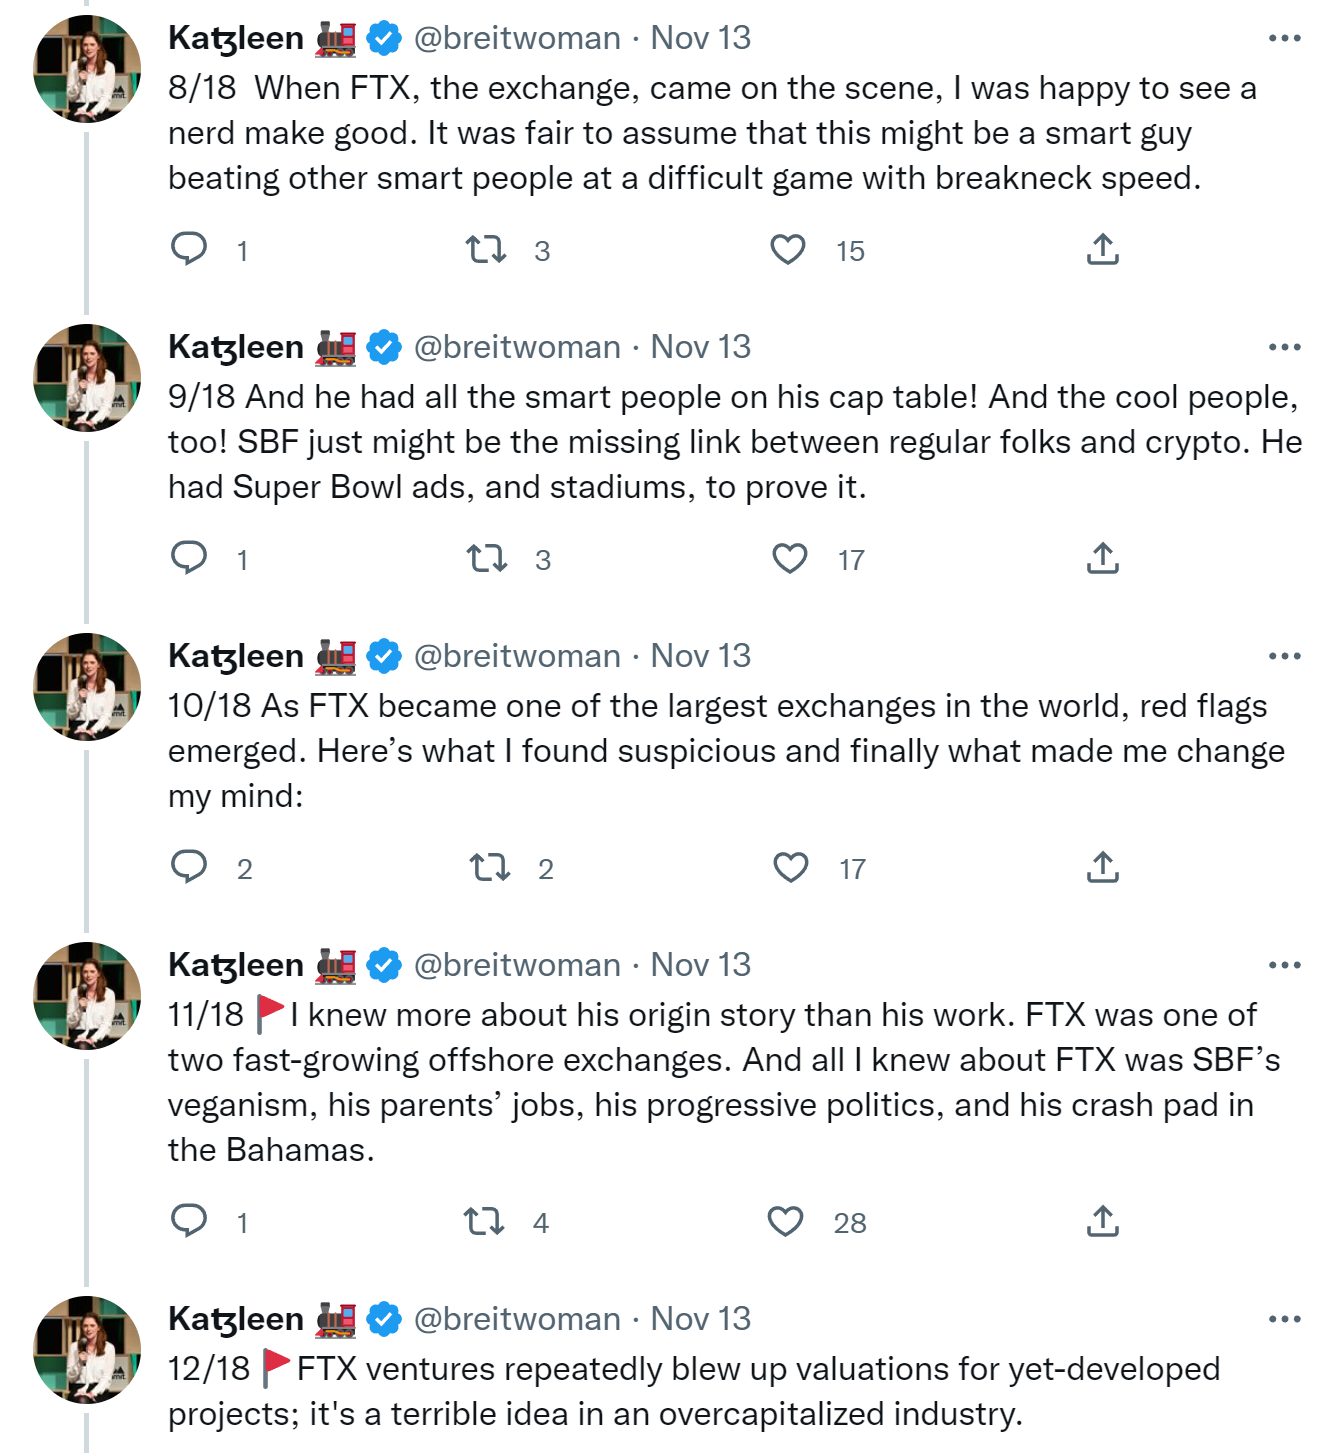Retweet the 11/18 Bahamas tweet
Viewport: 1330px width, 1453px height.
pos(485,1221)
